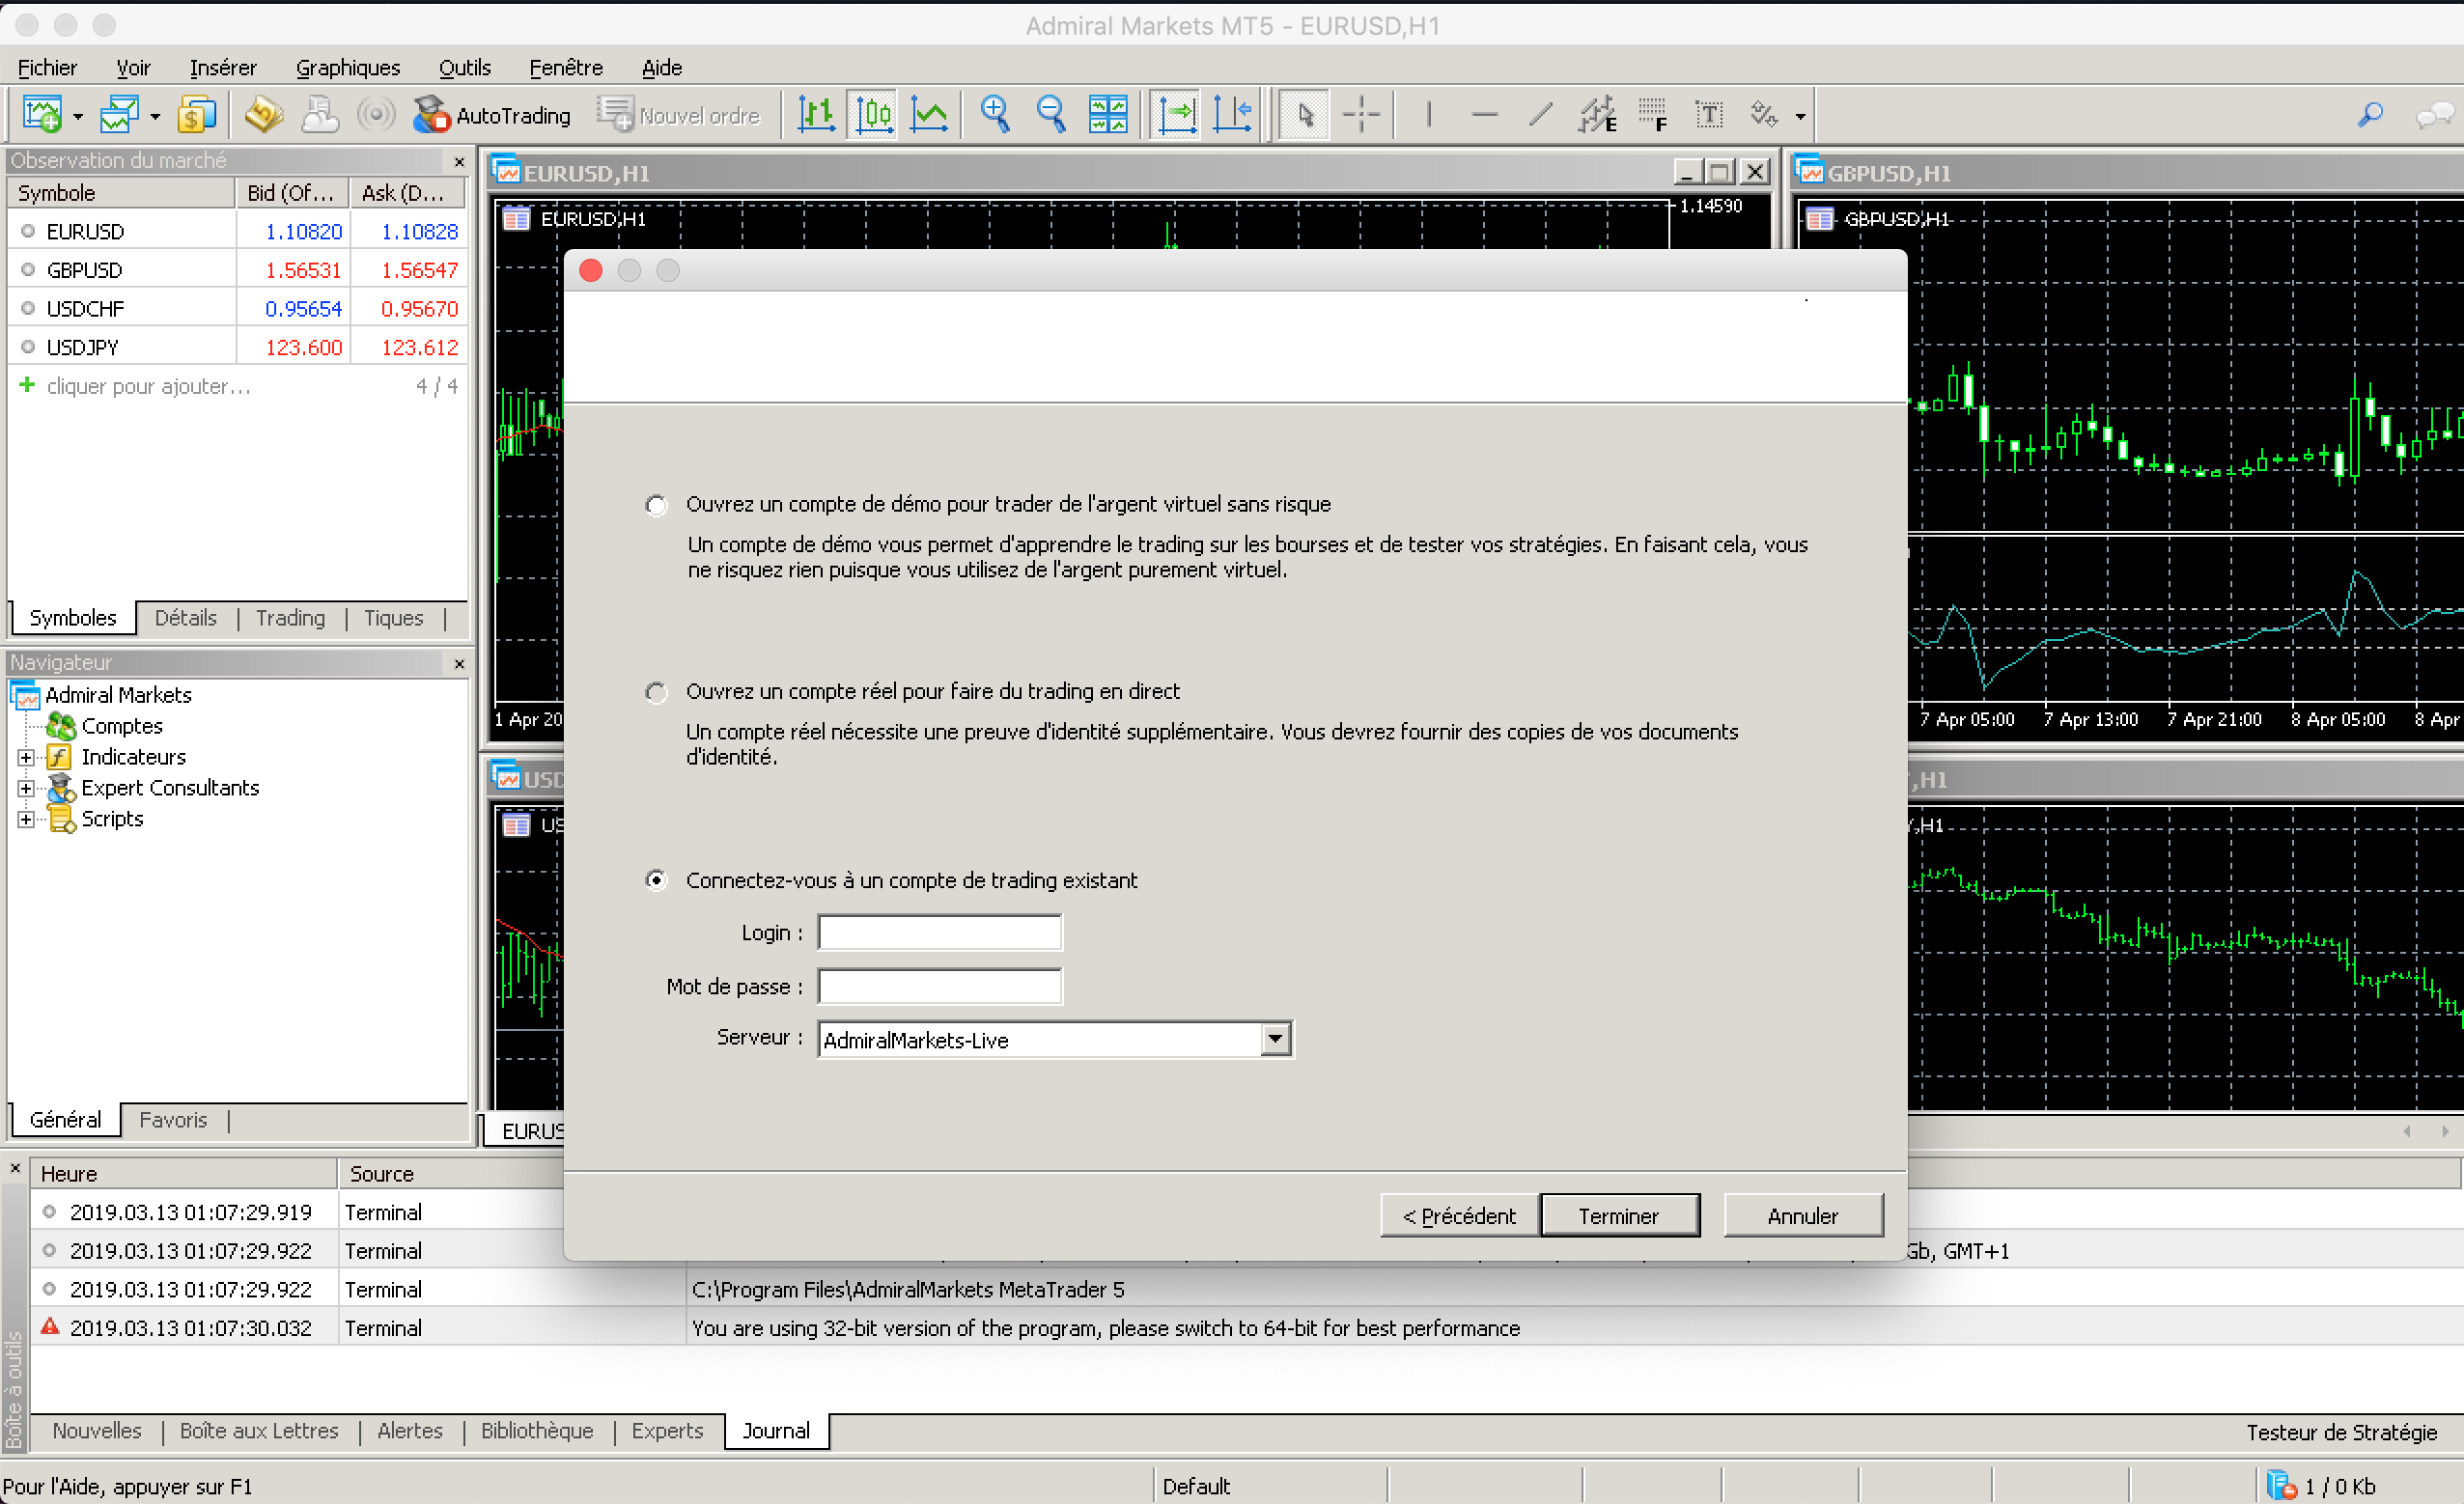Image resolution: width=2464 pixels, height=1504 pixels.
Task: Select the EURUSD row in market watch
Action: click(x=238, y=232)
